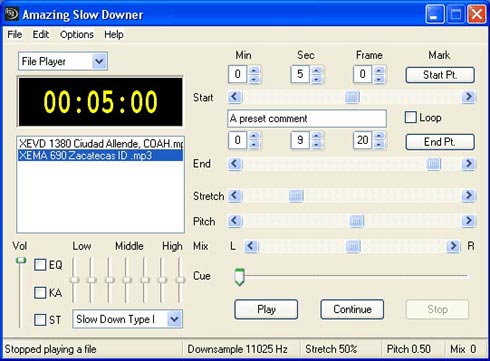This screenshot has height=361, width=490.
Task: Toggle the EQ checkbox
Action: tap(40, 265)
